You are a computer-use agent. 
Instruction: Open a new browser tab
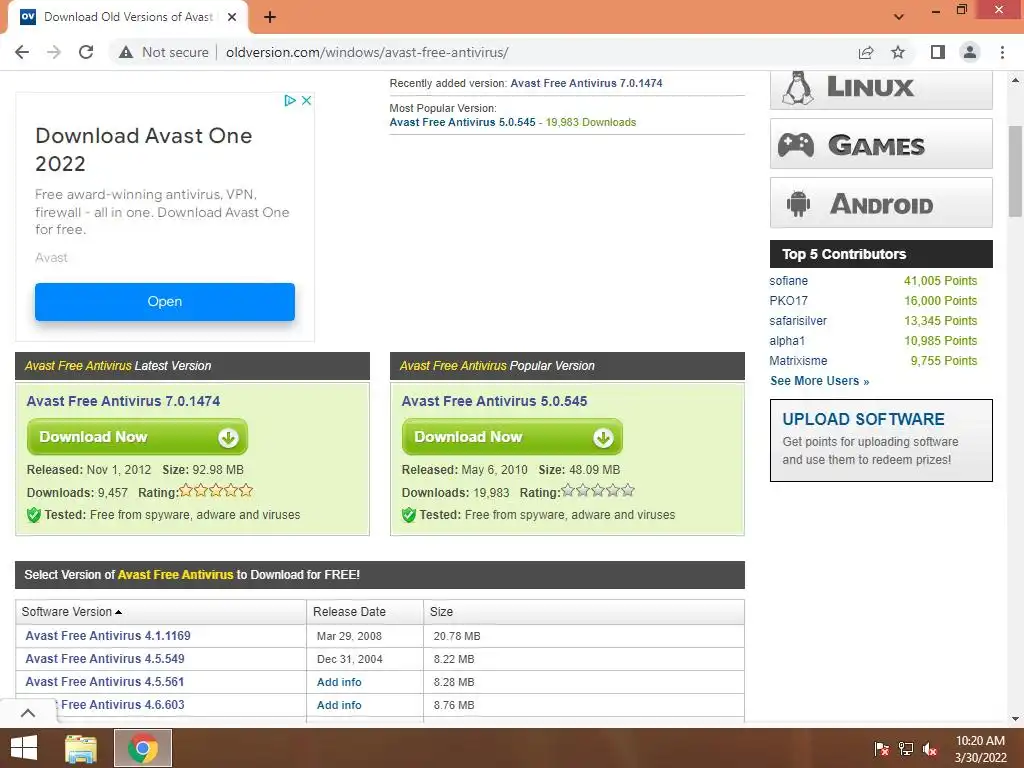[x=270, y=18]
